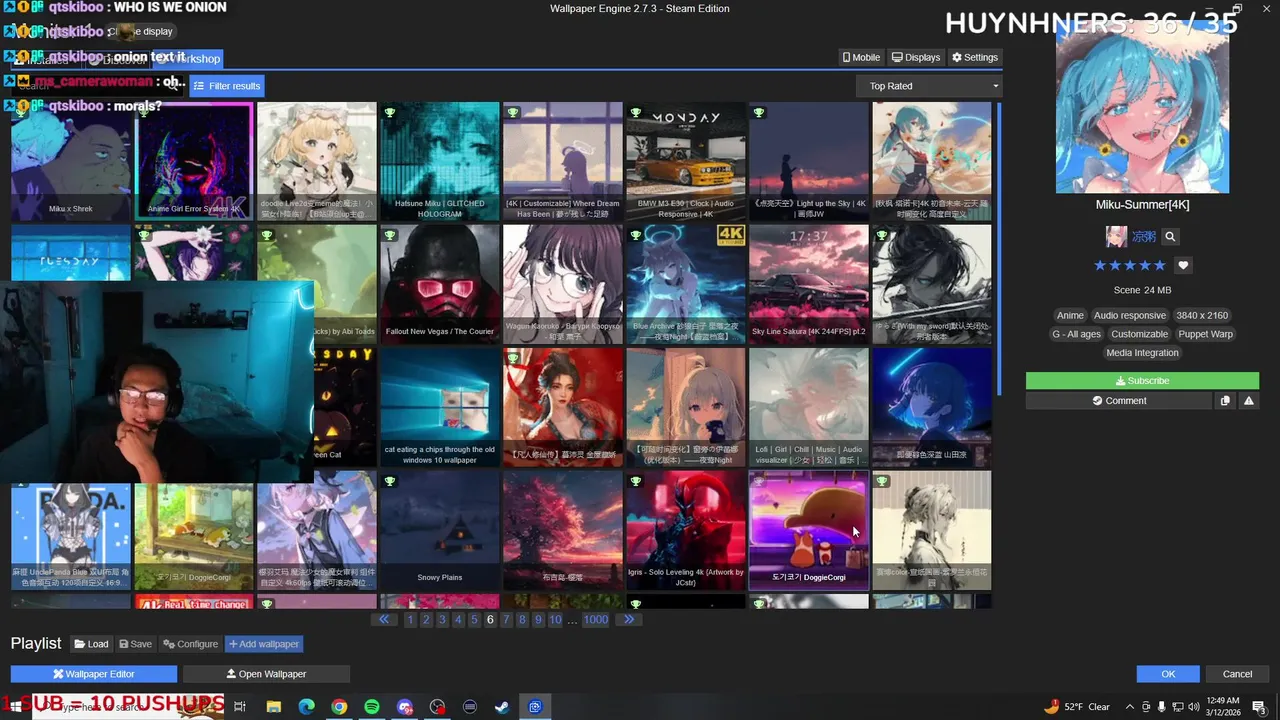Screen dimensions: 1280x720
Task: Select the Puppet Warp tag
Action: click(x=1205, y=334)
